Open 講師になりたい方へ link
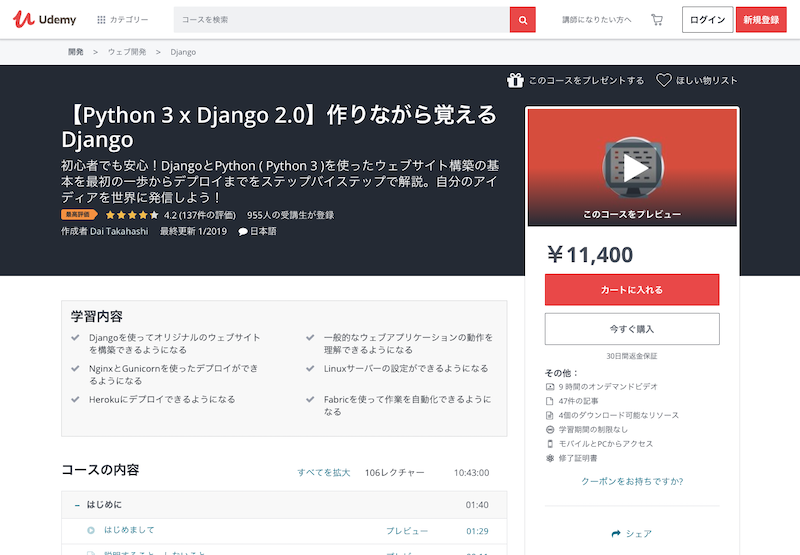Viewport: 800px width, 555px height. 596,19
